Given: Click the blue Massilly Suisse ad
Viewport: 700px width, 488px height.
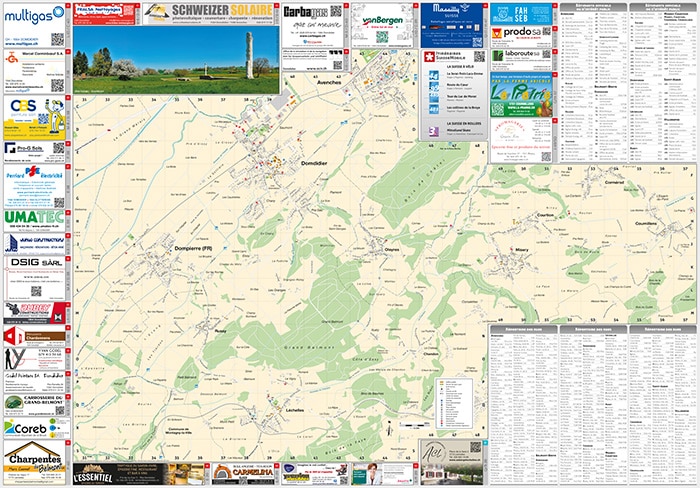Looking at the screenshot, I should (x=452, y=25).
